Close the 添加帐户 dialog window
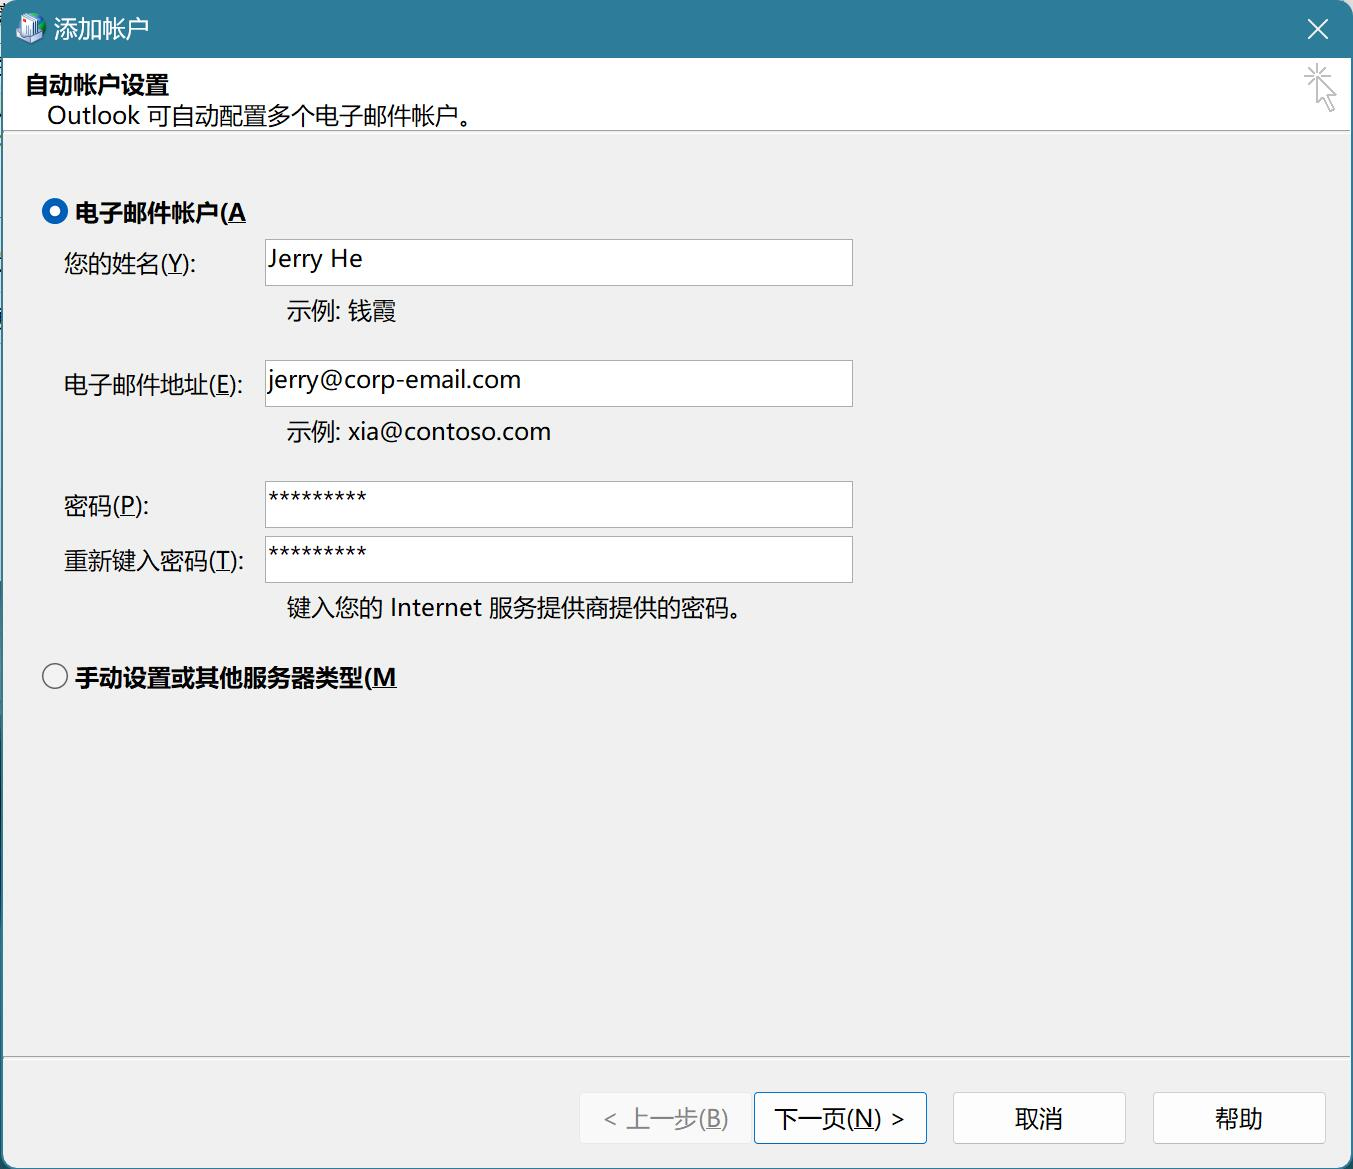This screenshot has height=1169, width=1353. [1317, 29]
